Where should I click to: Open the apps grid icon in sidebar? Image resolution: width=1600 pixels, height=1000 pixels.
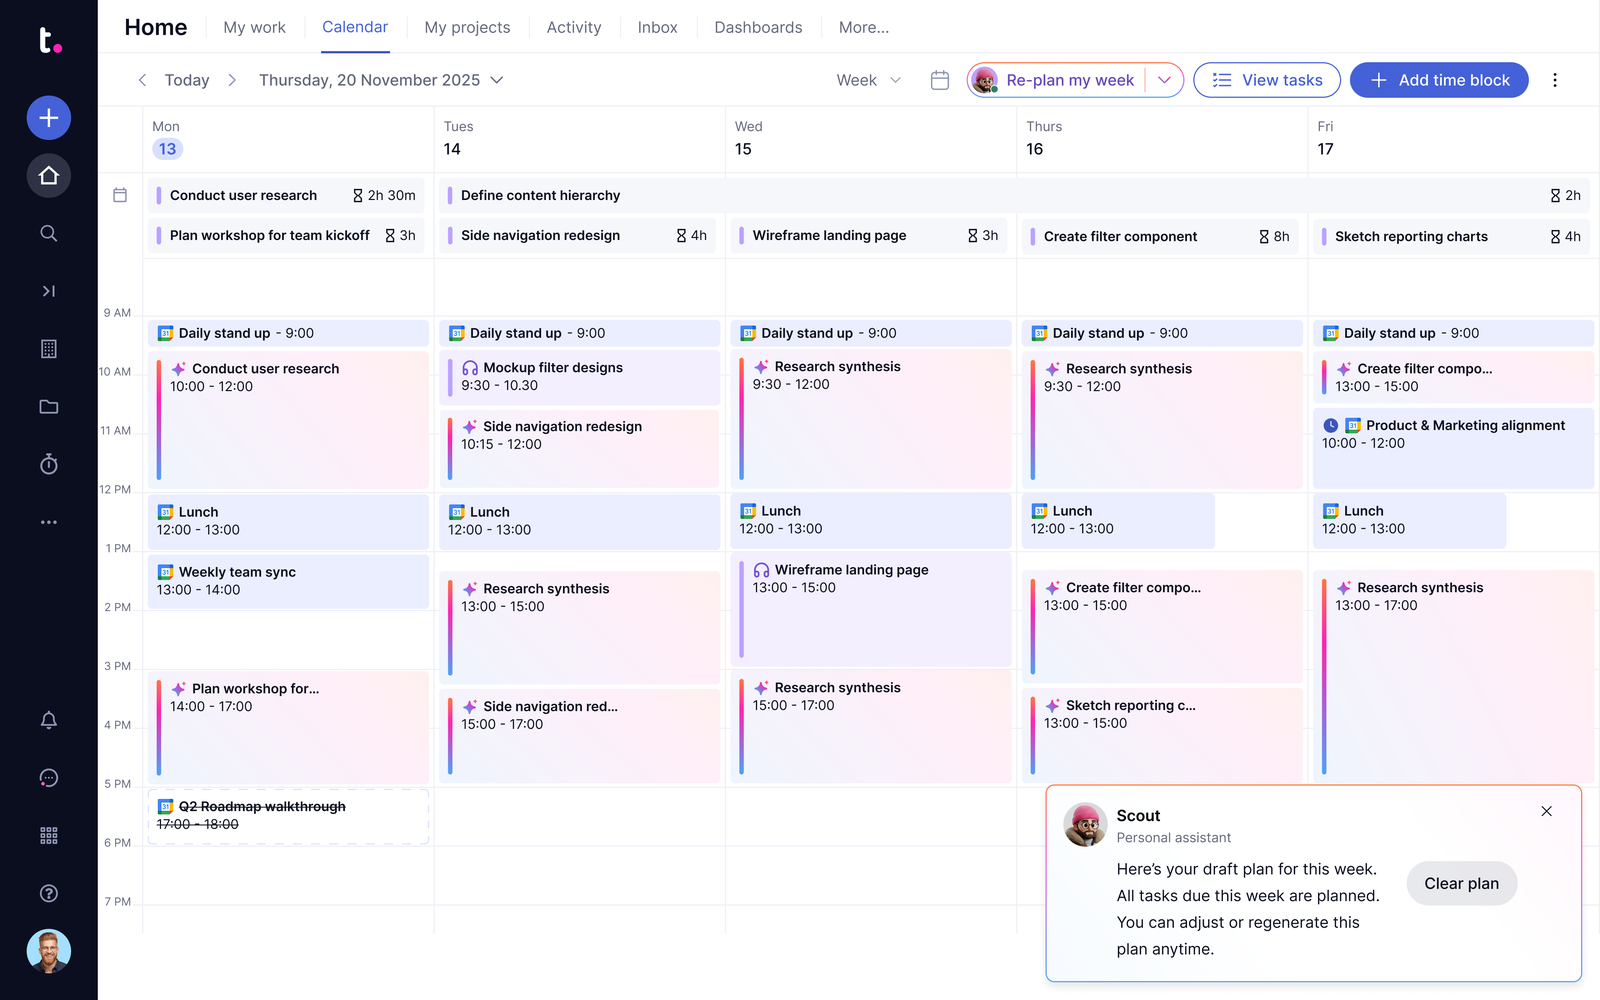click(49, 835)
